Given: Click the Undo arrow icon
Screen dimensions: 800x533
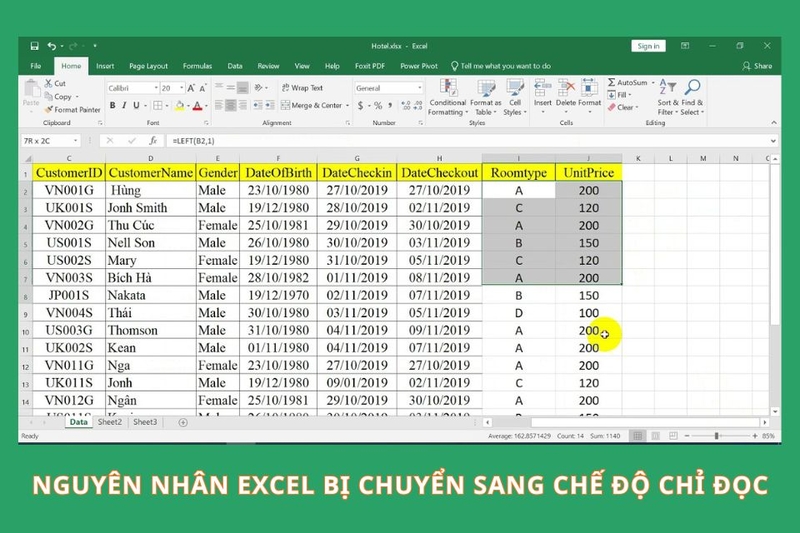Looking at the screenshot, I should tap(52, 46).
